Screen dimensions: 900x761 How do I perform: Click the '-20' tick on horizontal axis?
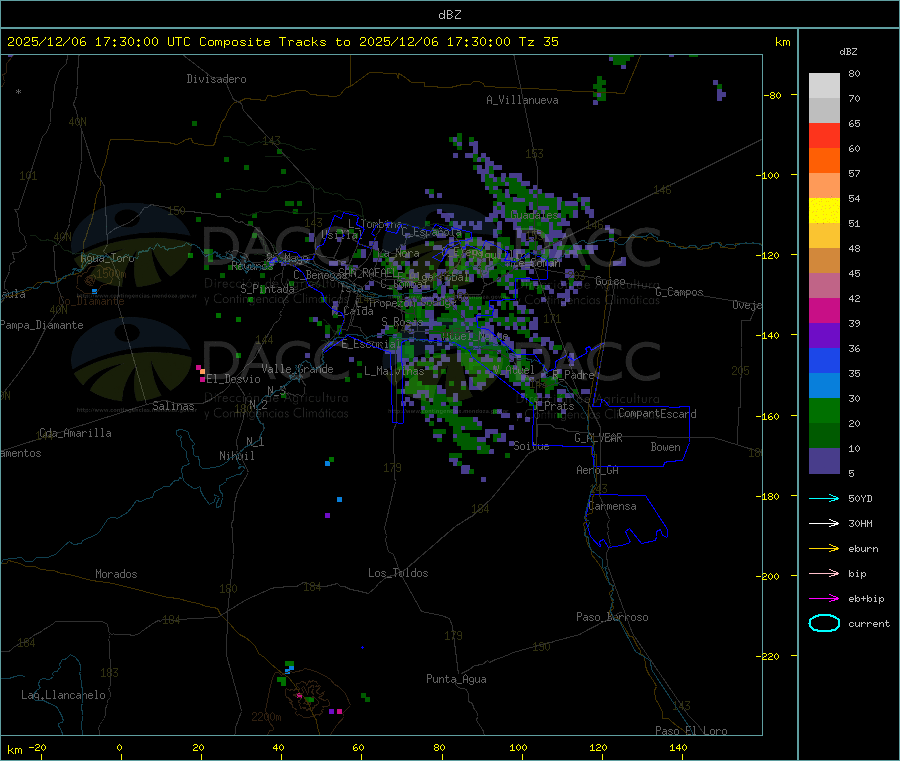pyautogui.click(x=37, y=747)
